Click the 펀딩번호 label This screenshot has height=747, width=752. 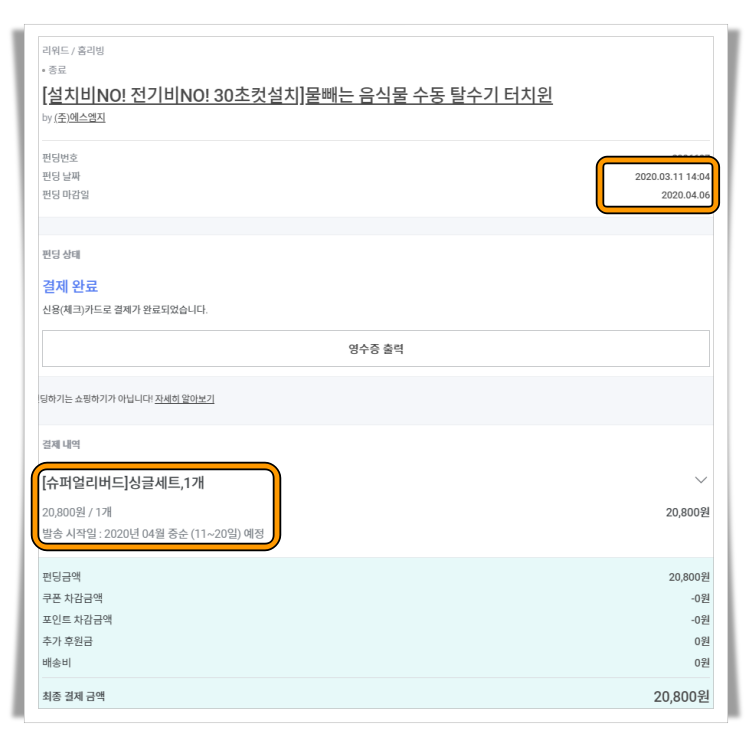point(60,158)
